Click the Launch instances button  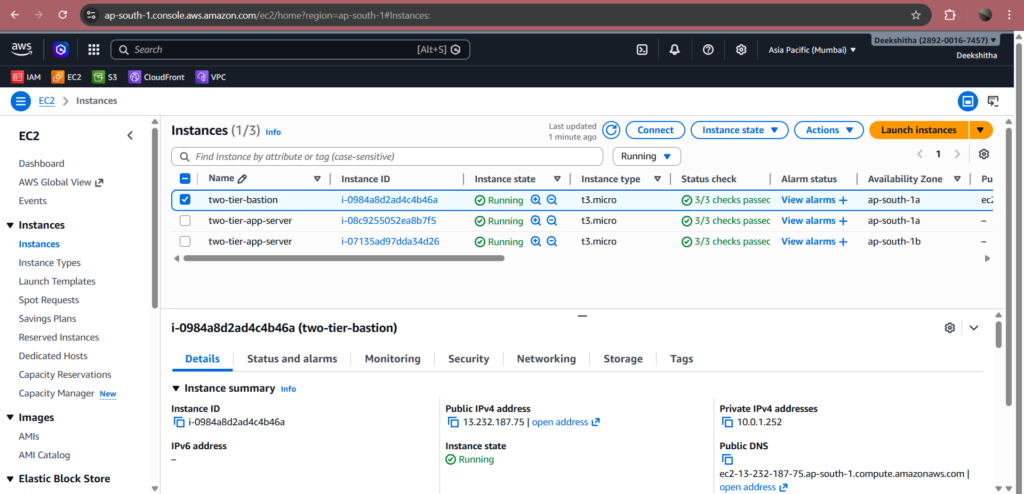point(918,130)
